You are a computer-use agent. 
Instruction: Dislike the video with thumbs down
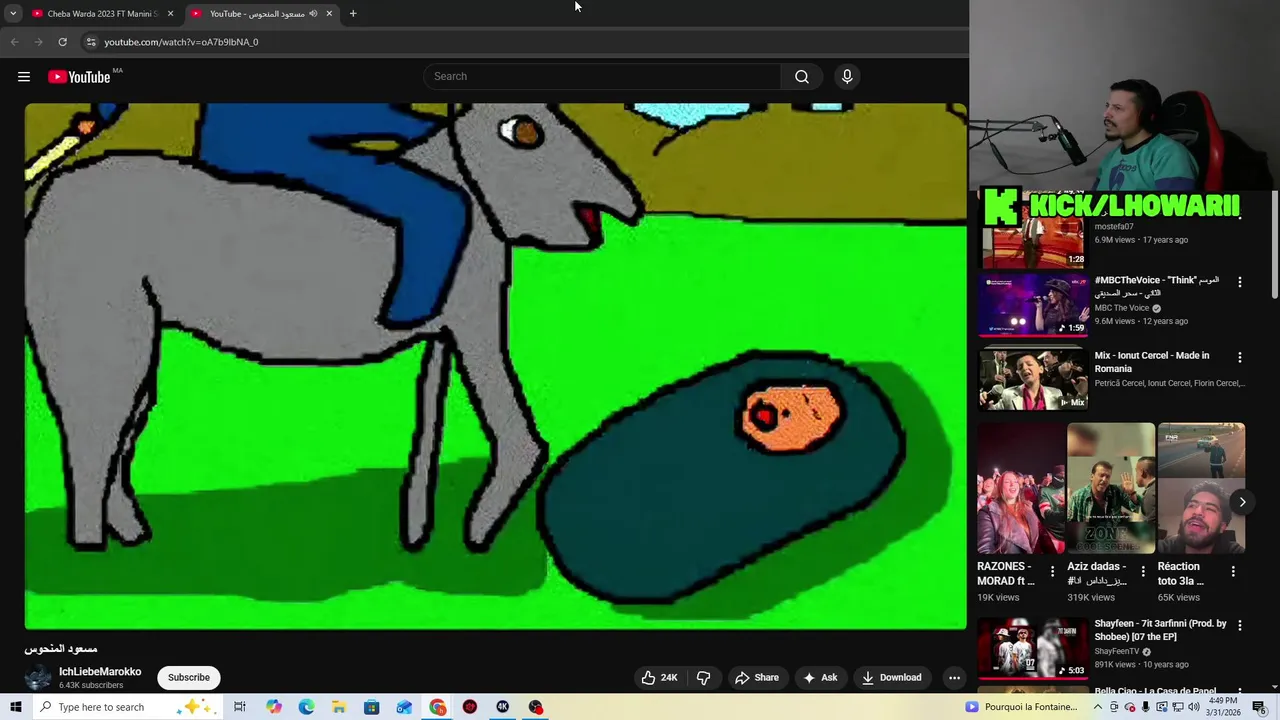point(704,677)
